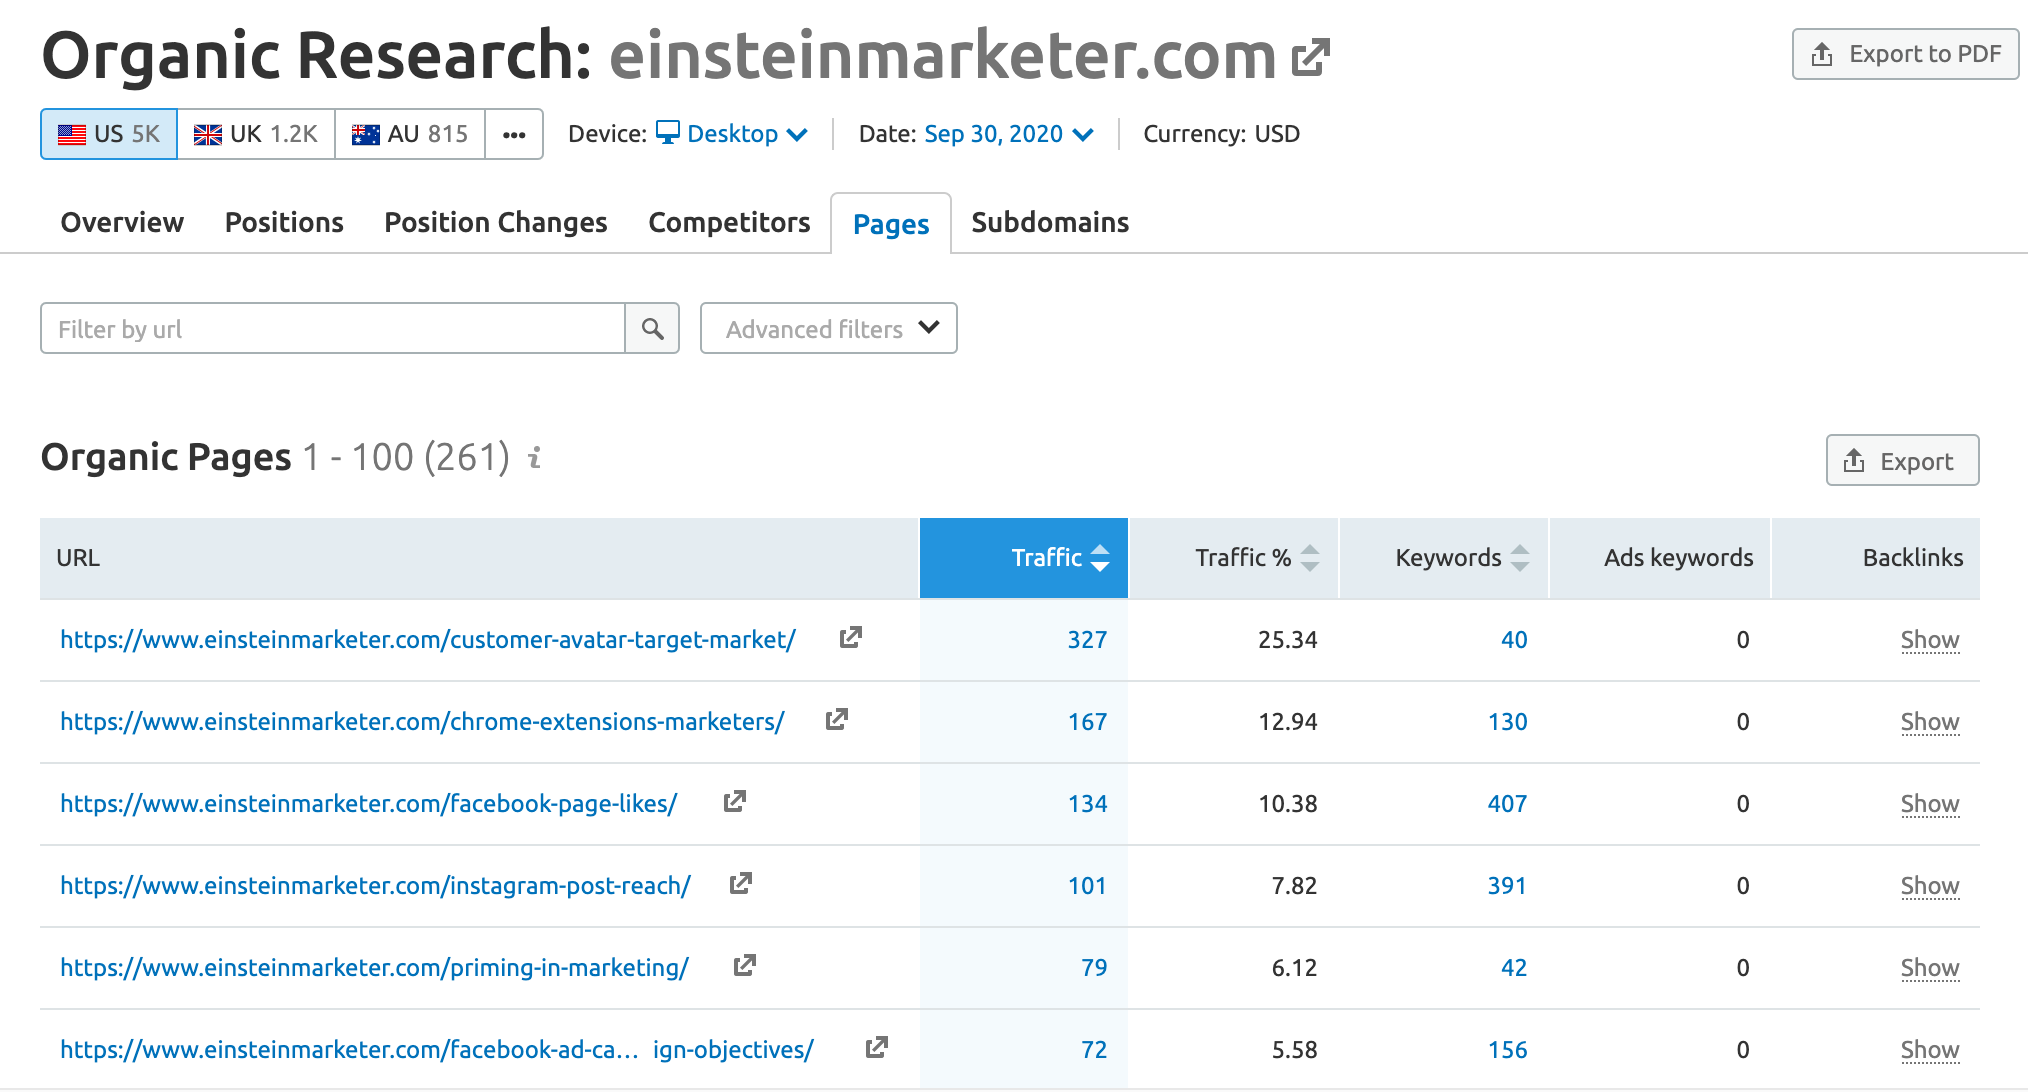Image resolution: width=2028 pixels, height=1092 pixels.
Task: Click the sort arrows on Keywords column
Action: pyautogui.click(x=1520, y=558)
